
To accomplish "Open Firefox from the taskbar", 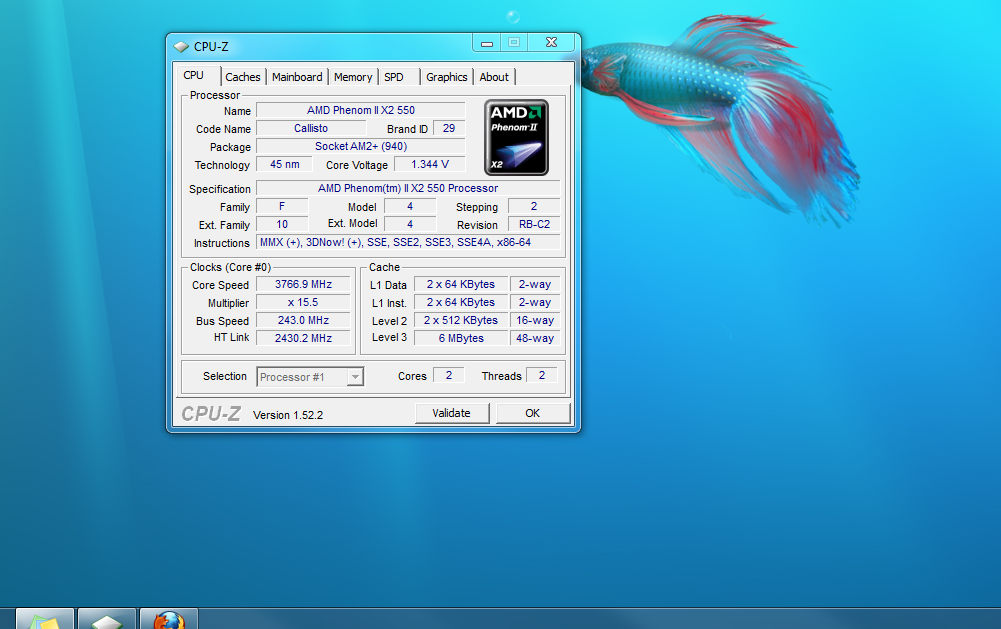I will 169,620.
